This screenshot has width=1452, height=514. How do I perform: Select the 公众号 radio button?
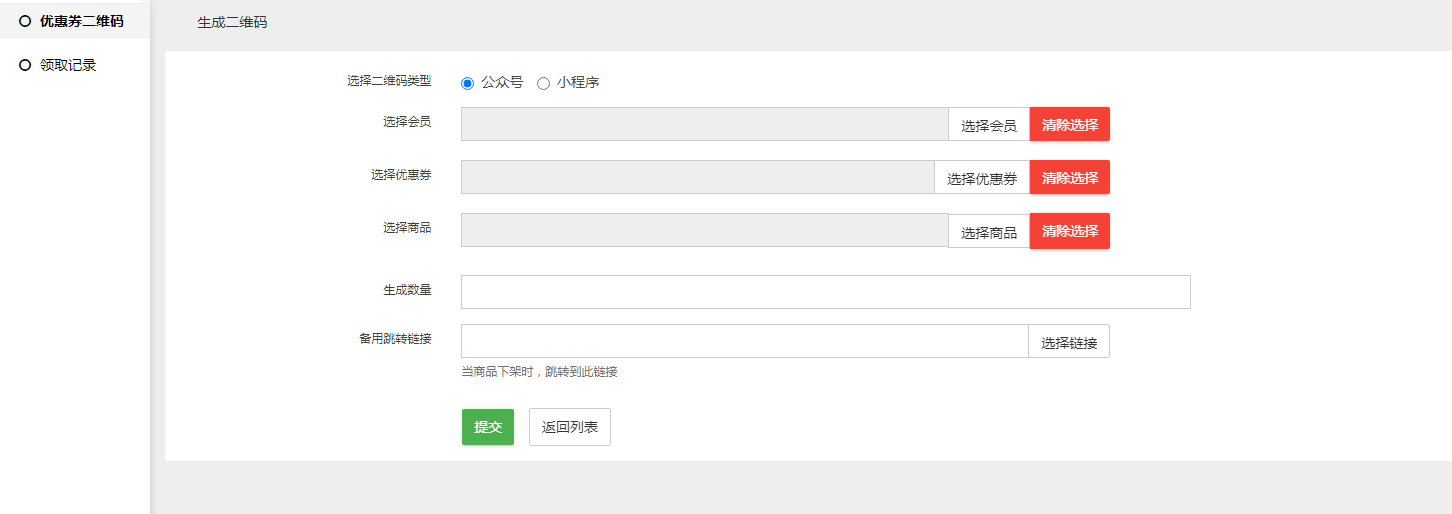click(x=467, y=83)
